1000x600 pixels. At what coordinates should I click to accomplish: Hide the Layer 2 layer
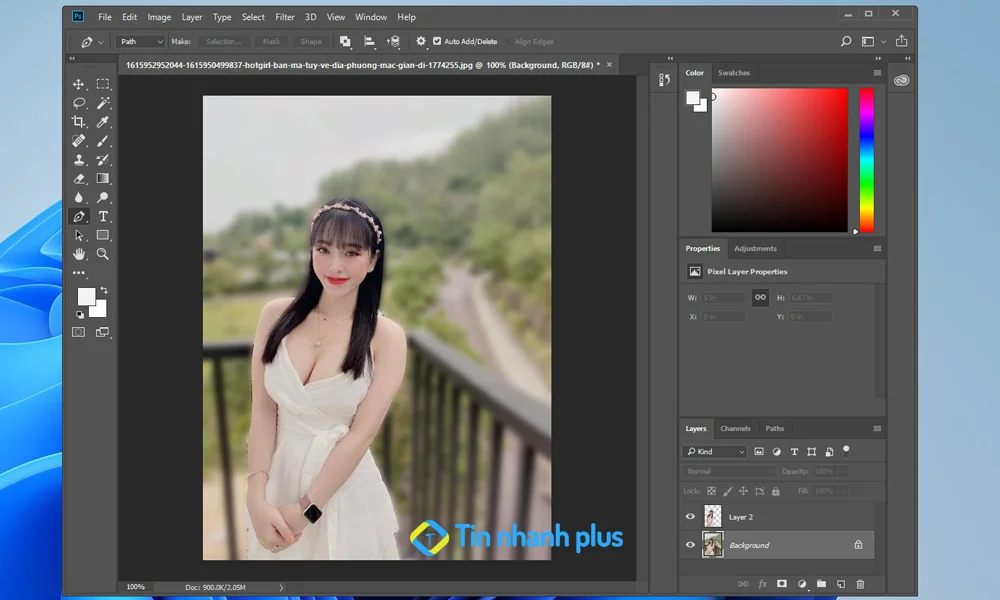pyautogui.click(x=689, y=516)
